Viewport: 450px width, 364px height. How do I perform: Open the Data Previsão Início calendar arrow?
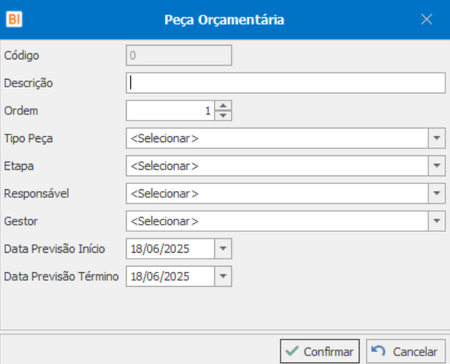click(x=223, y=249)
